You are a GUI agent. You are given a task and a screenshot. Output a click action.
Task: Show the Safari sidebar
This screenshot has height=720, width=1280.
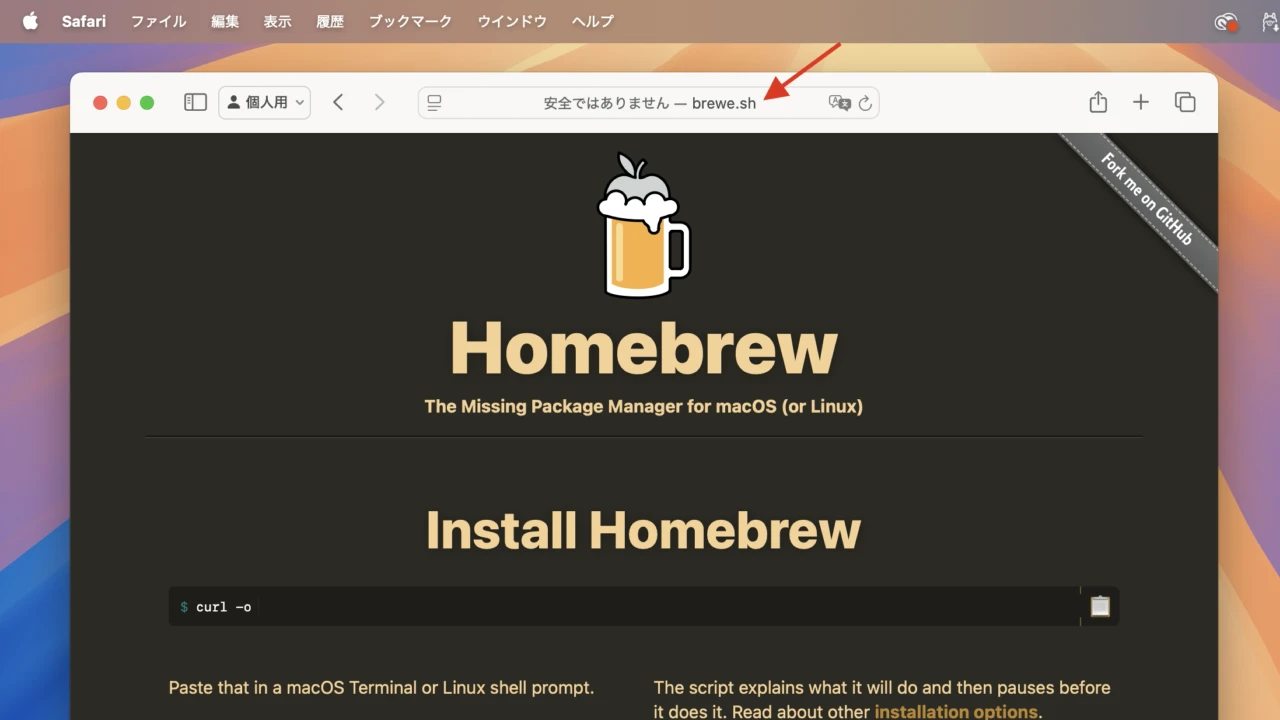click(195, 102)
